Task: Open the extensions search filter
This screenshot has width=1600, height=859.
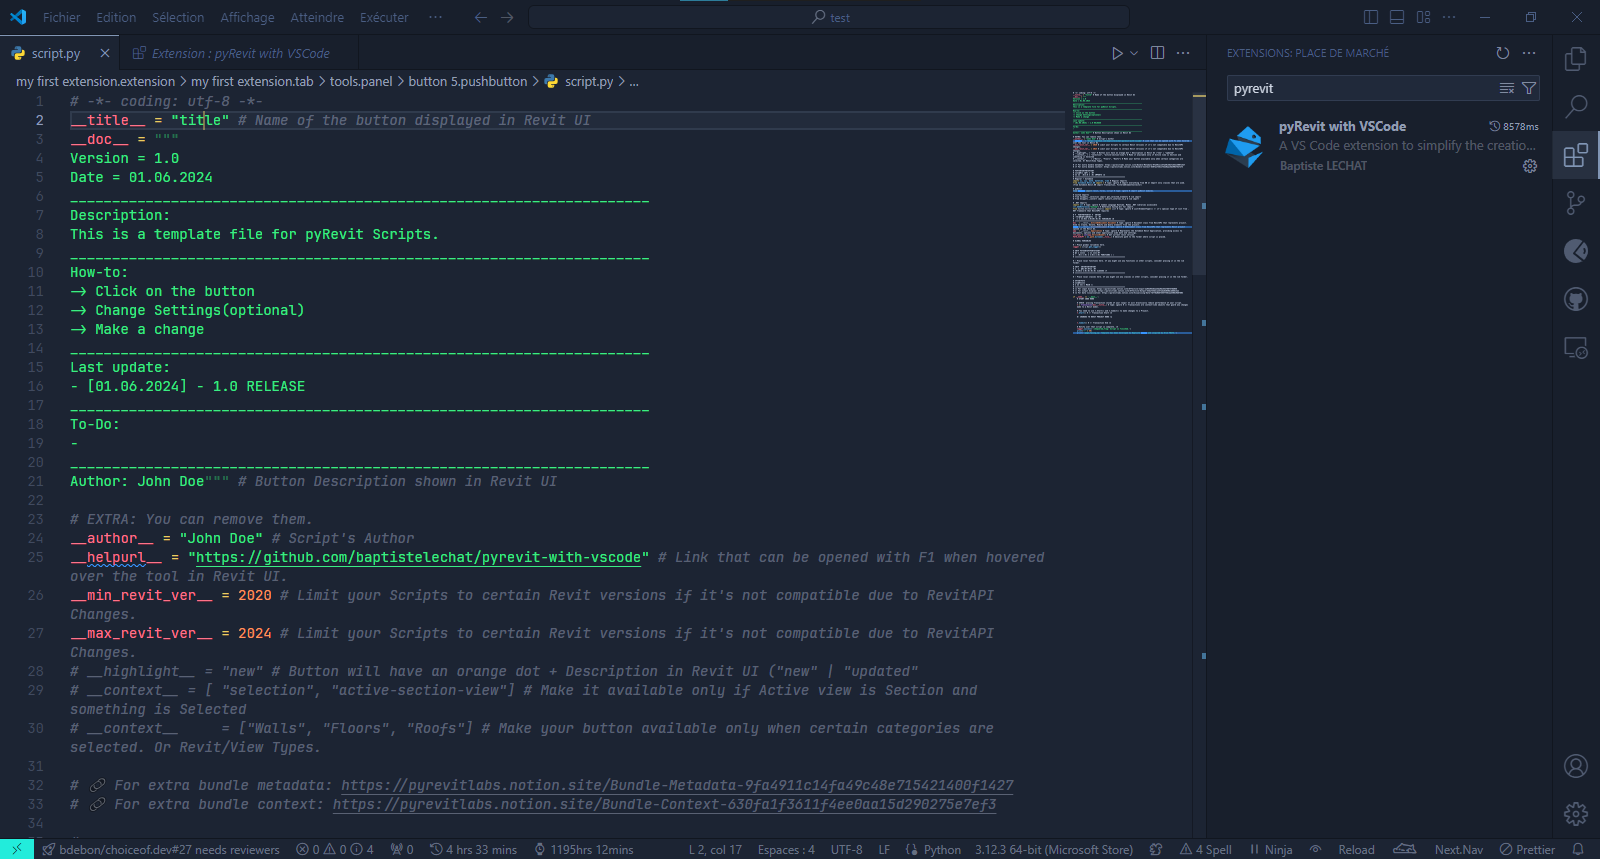Action: [1529, 89]
